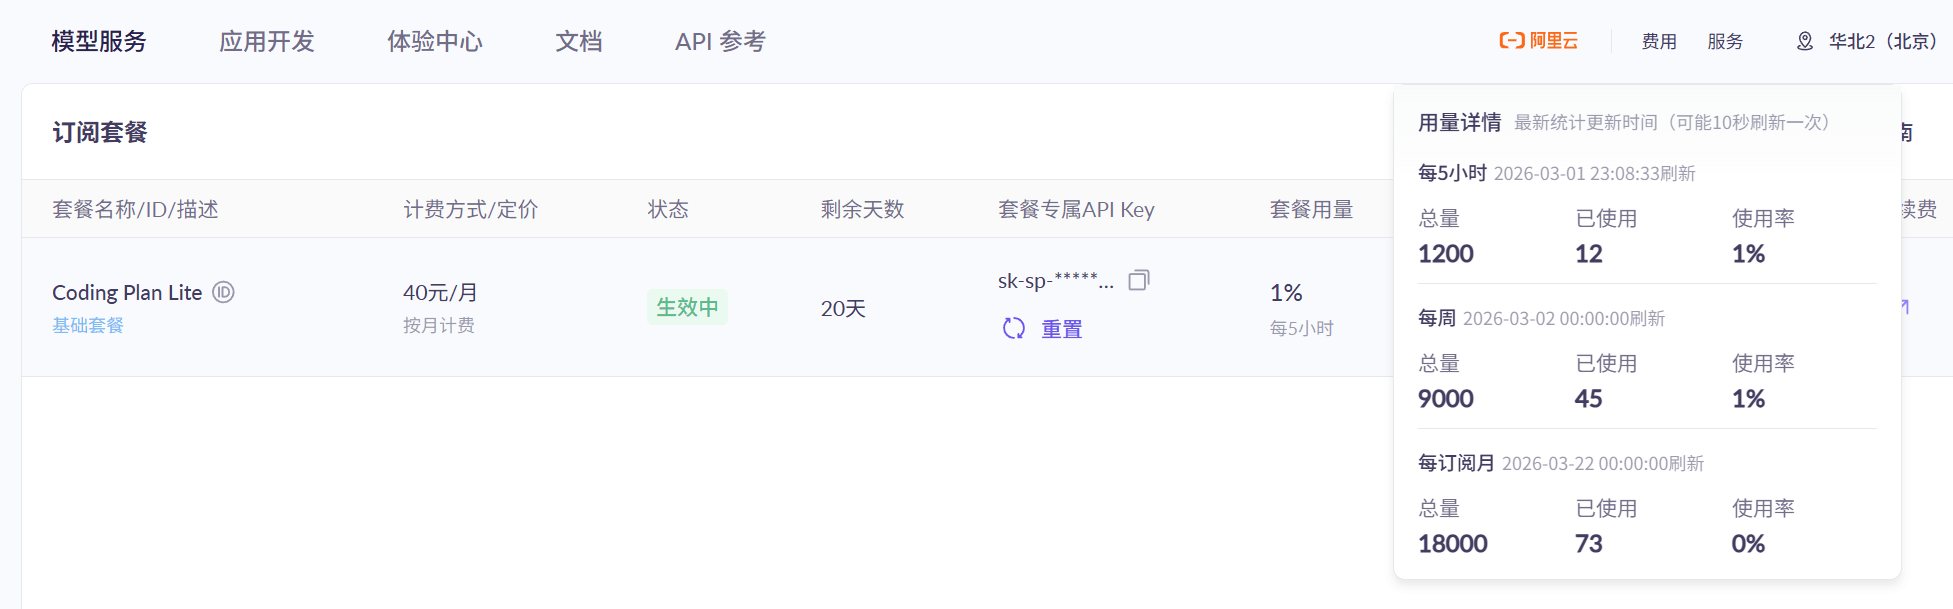Screen dimensions: 1953x609
Task: Click the purple arrow icon right of the usage popup
Action: click(x=1906, y=306)
